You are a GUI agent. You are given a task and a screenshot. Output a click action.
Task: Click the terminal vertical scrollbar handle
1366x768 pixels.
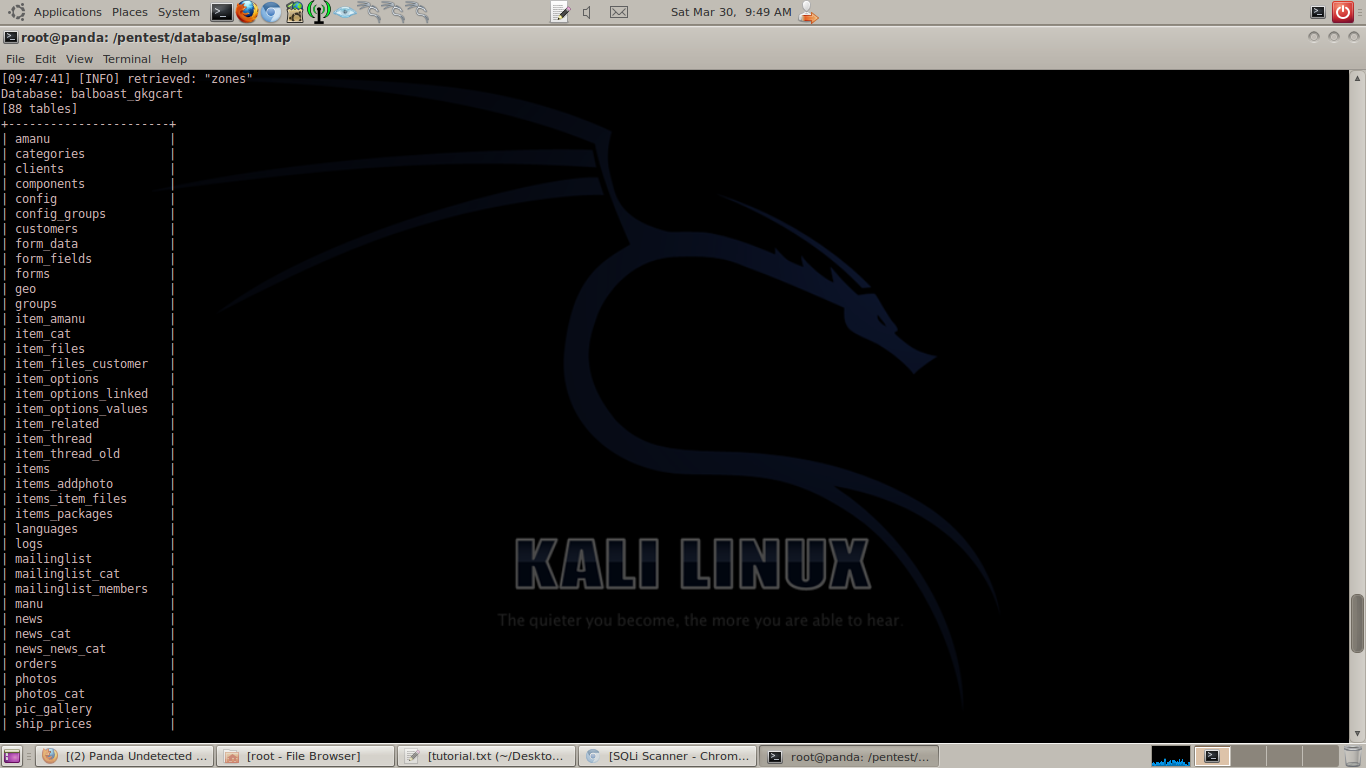pyautogui.click(x=1357, y=623)
